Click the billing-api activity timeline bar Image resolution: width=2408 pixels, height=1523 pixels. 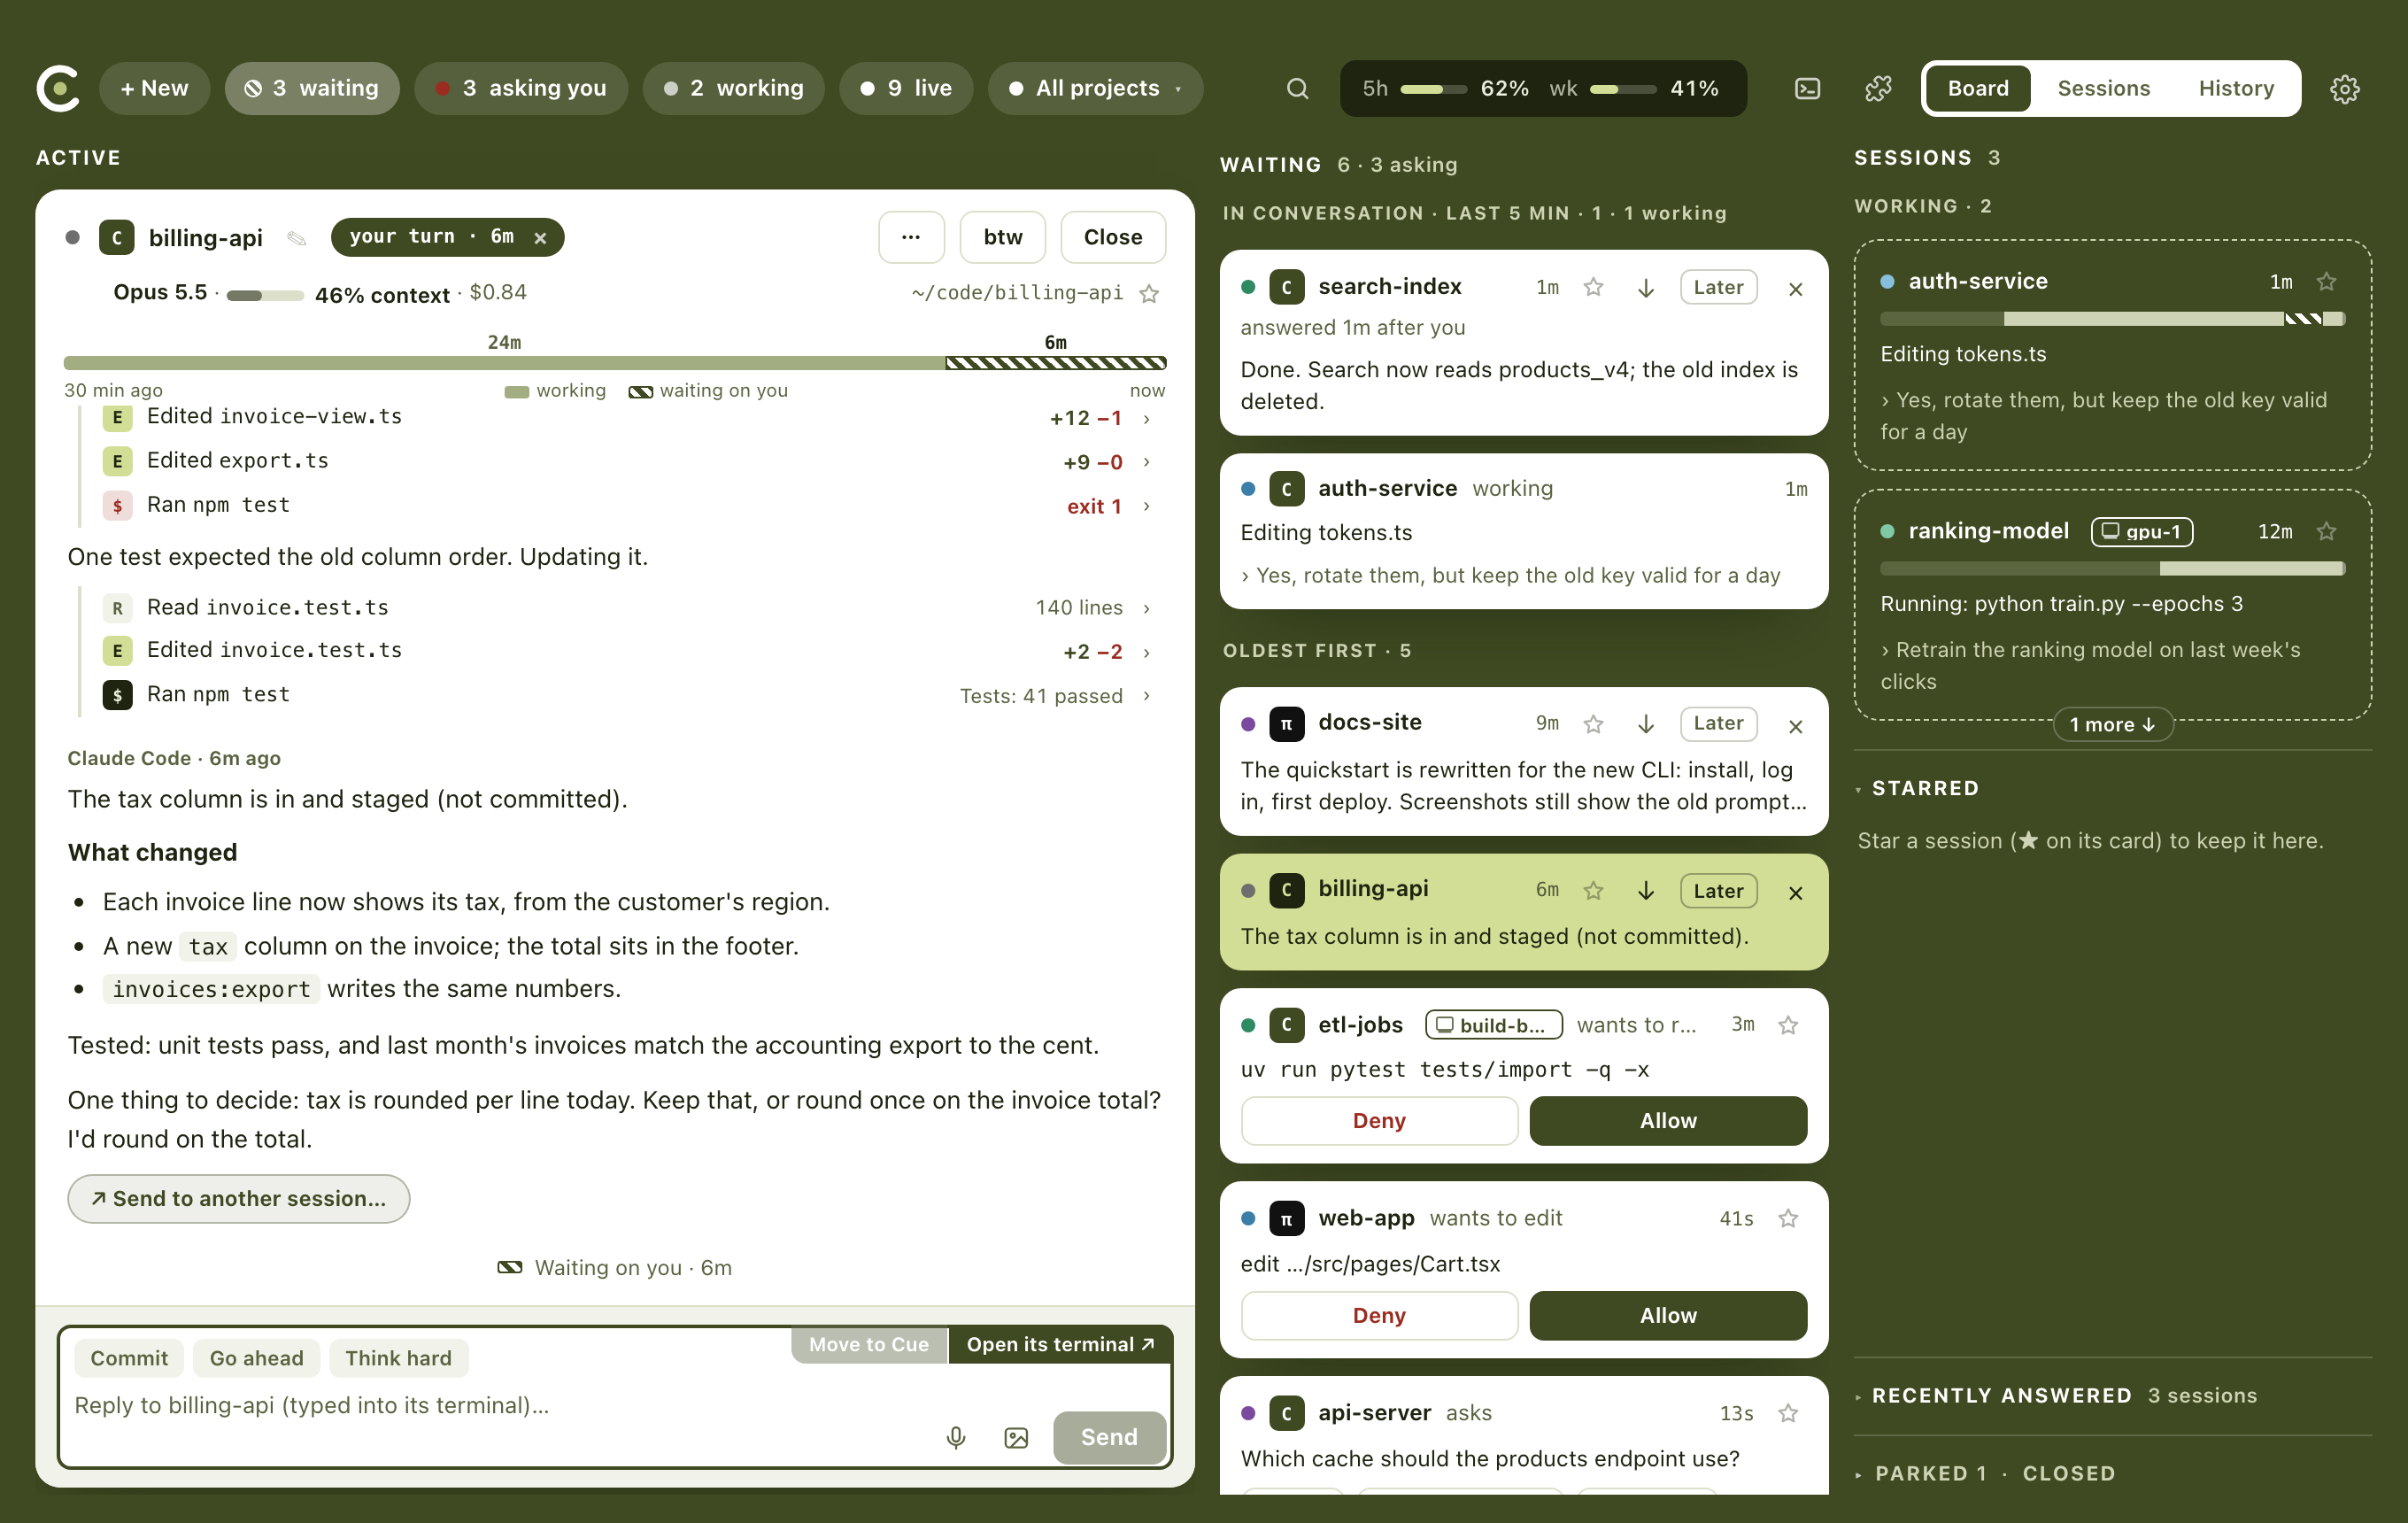pyautogui.click(x=615, y=363)
